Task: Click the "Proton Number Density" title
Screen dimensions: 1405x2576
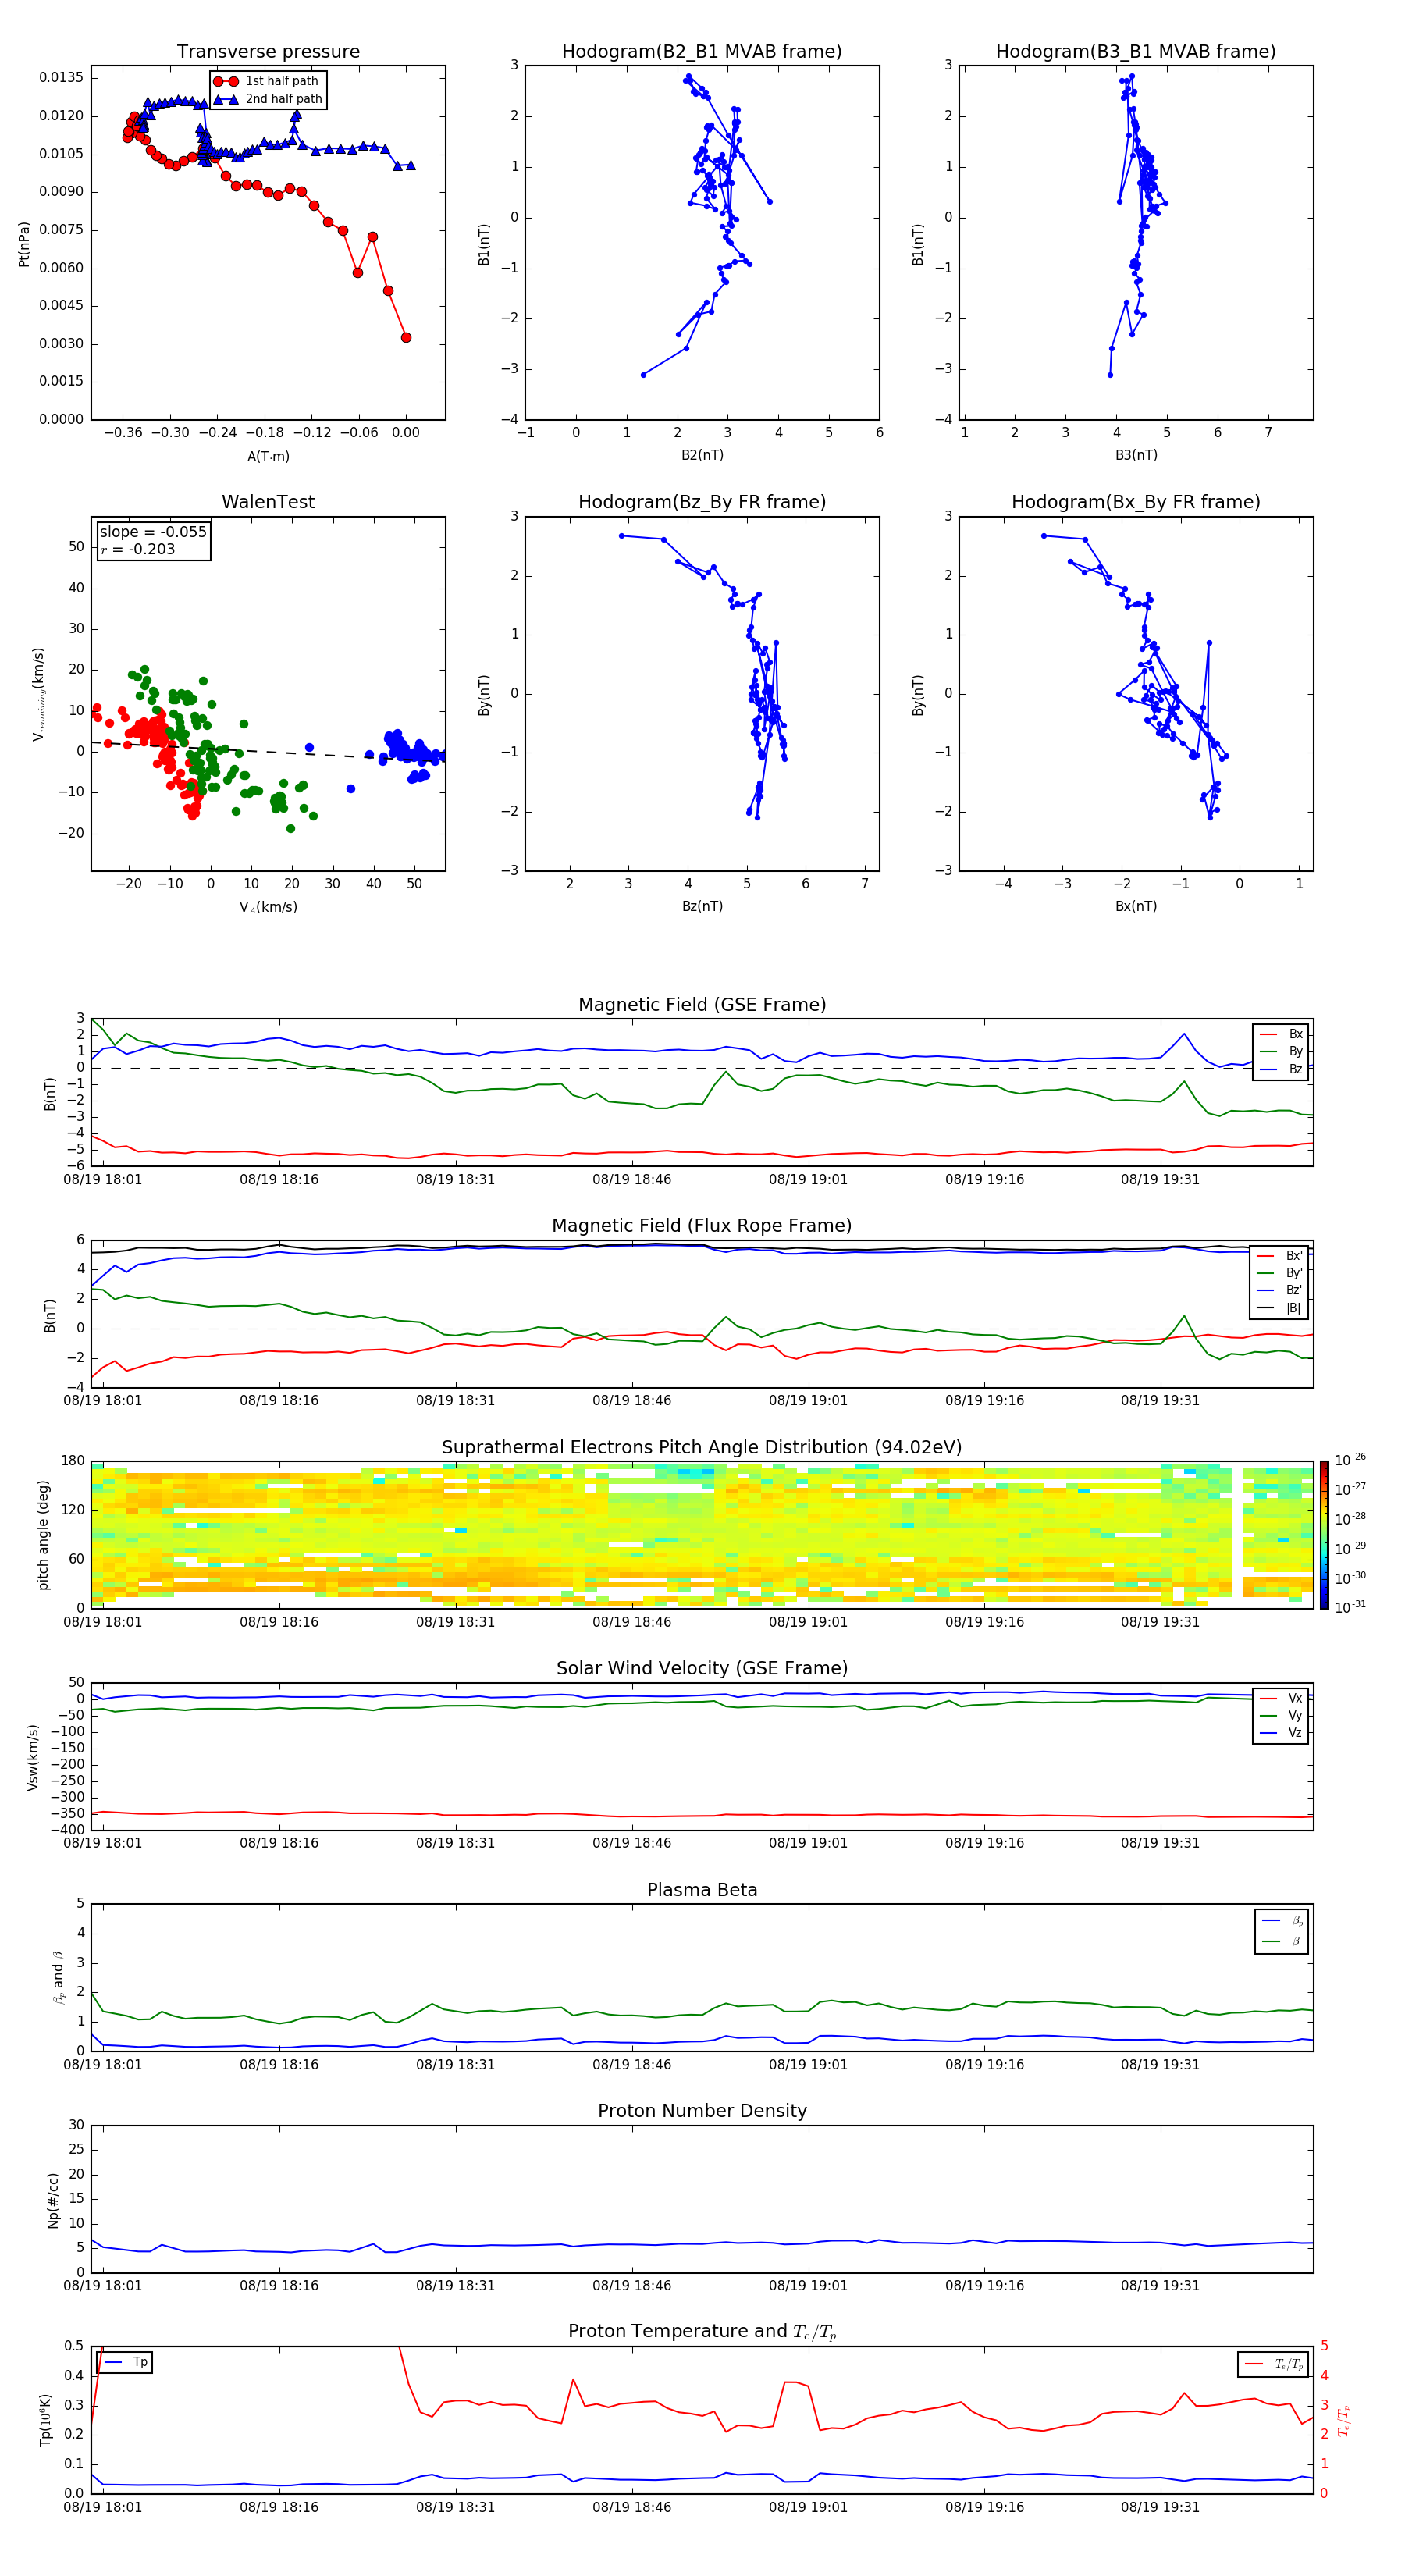Action: tap(702, 2111)
